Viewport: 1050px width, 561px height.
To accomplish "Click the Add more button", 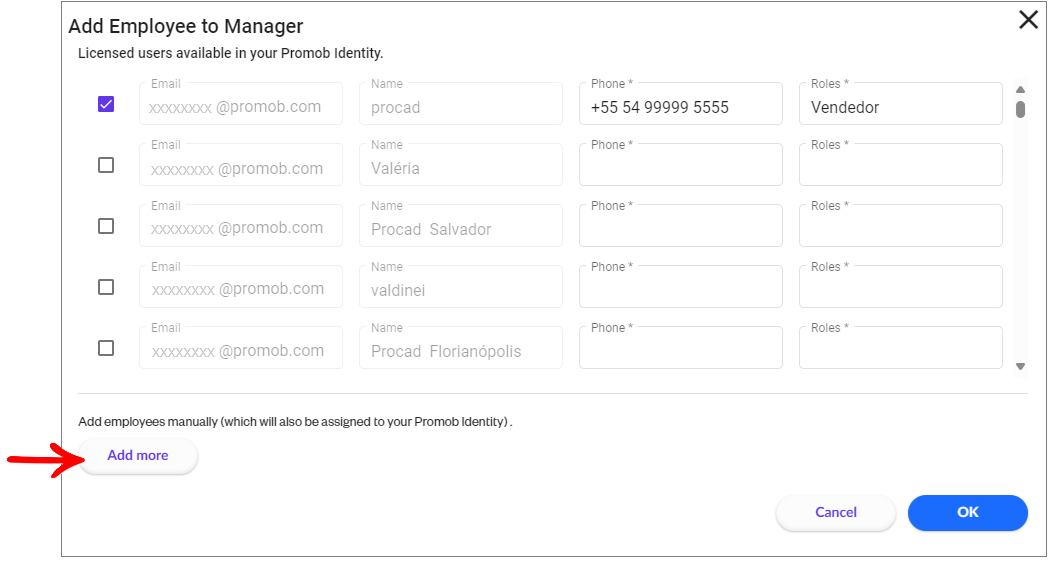I will tap(138, 456).
